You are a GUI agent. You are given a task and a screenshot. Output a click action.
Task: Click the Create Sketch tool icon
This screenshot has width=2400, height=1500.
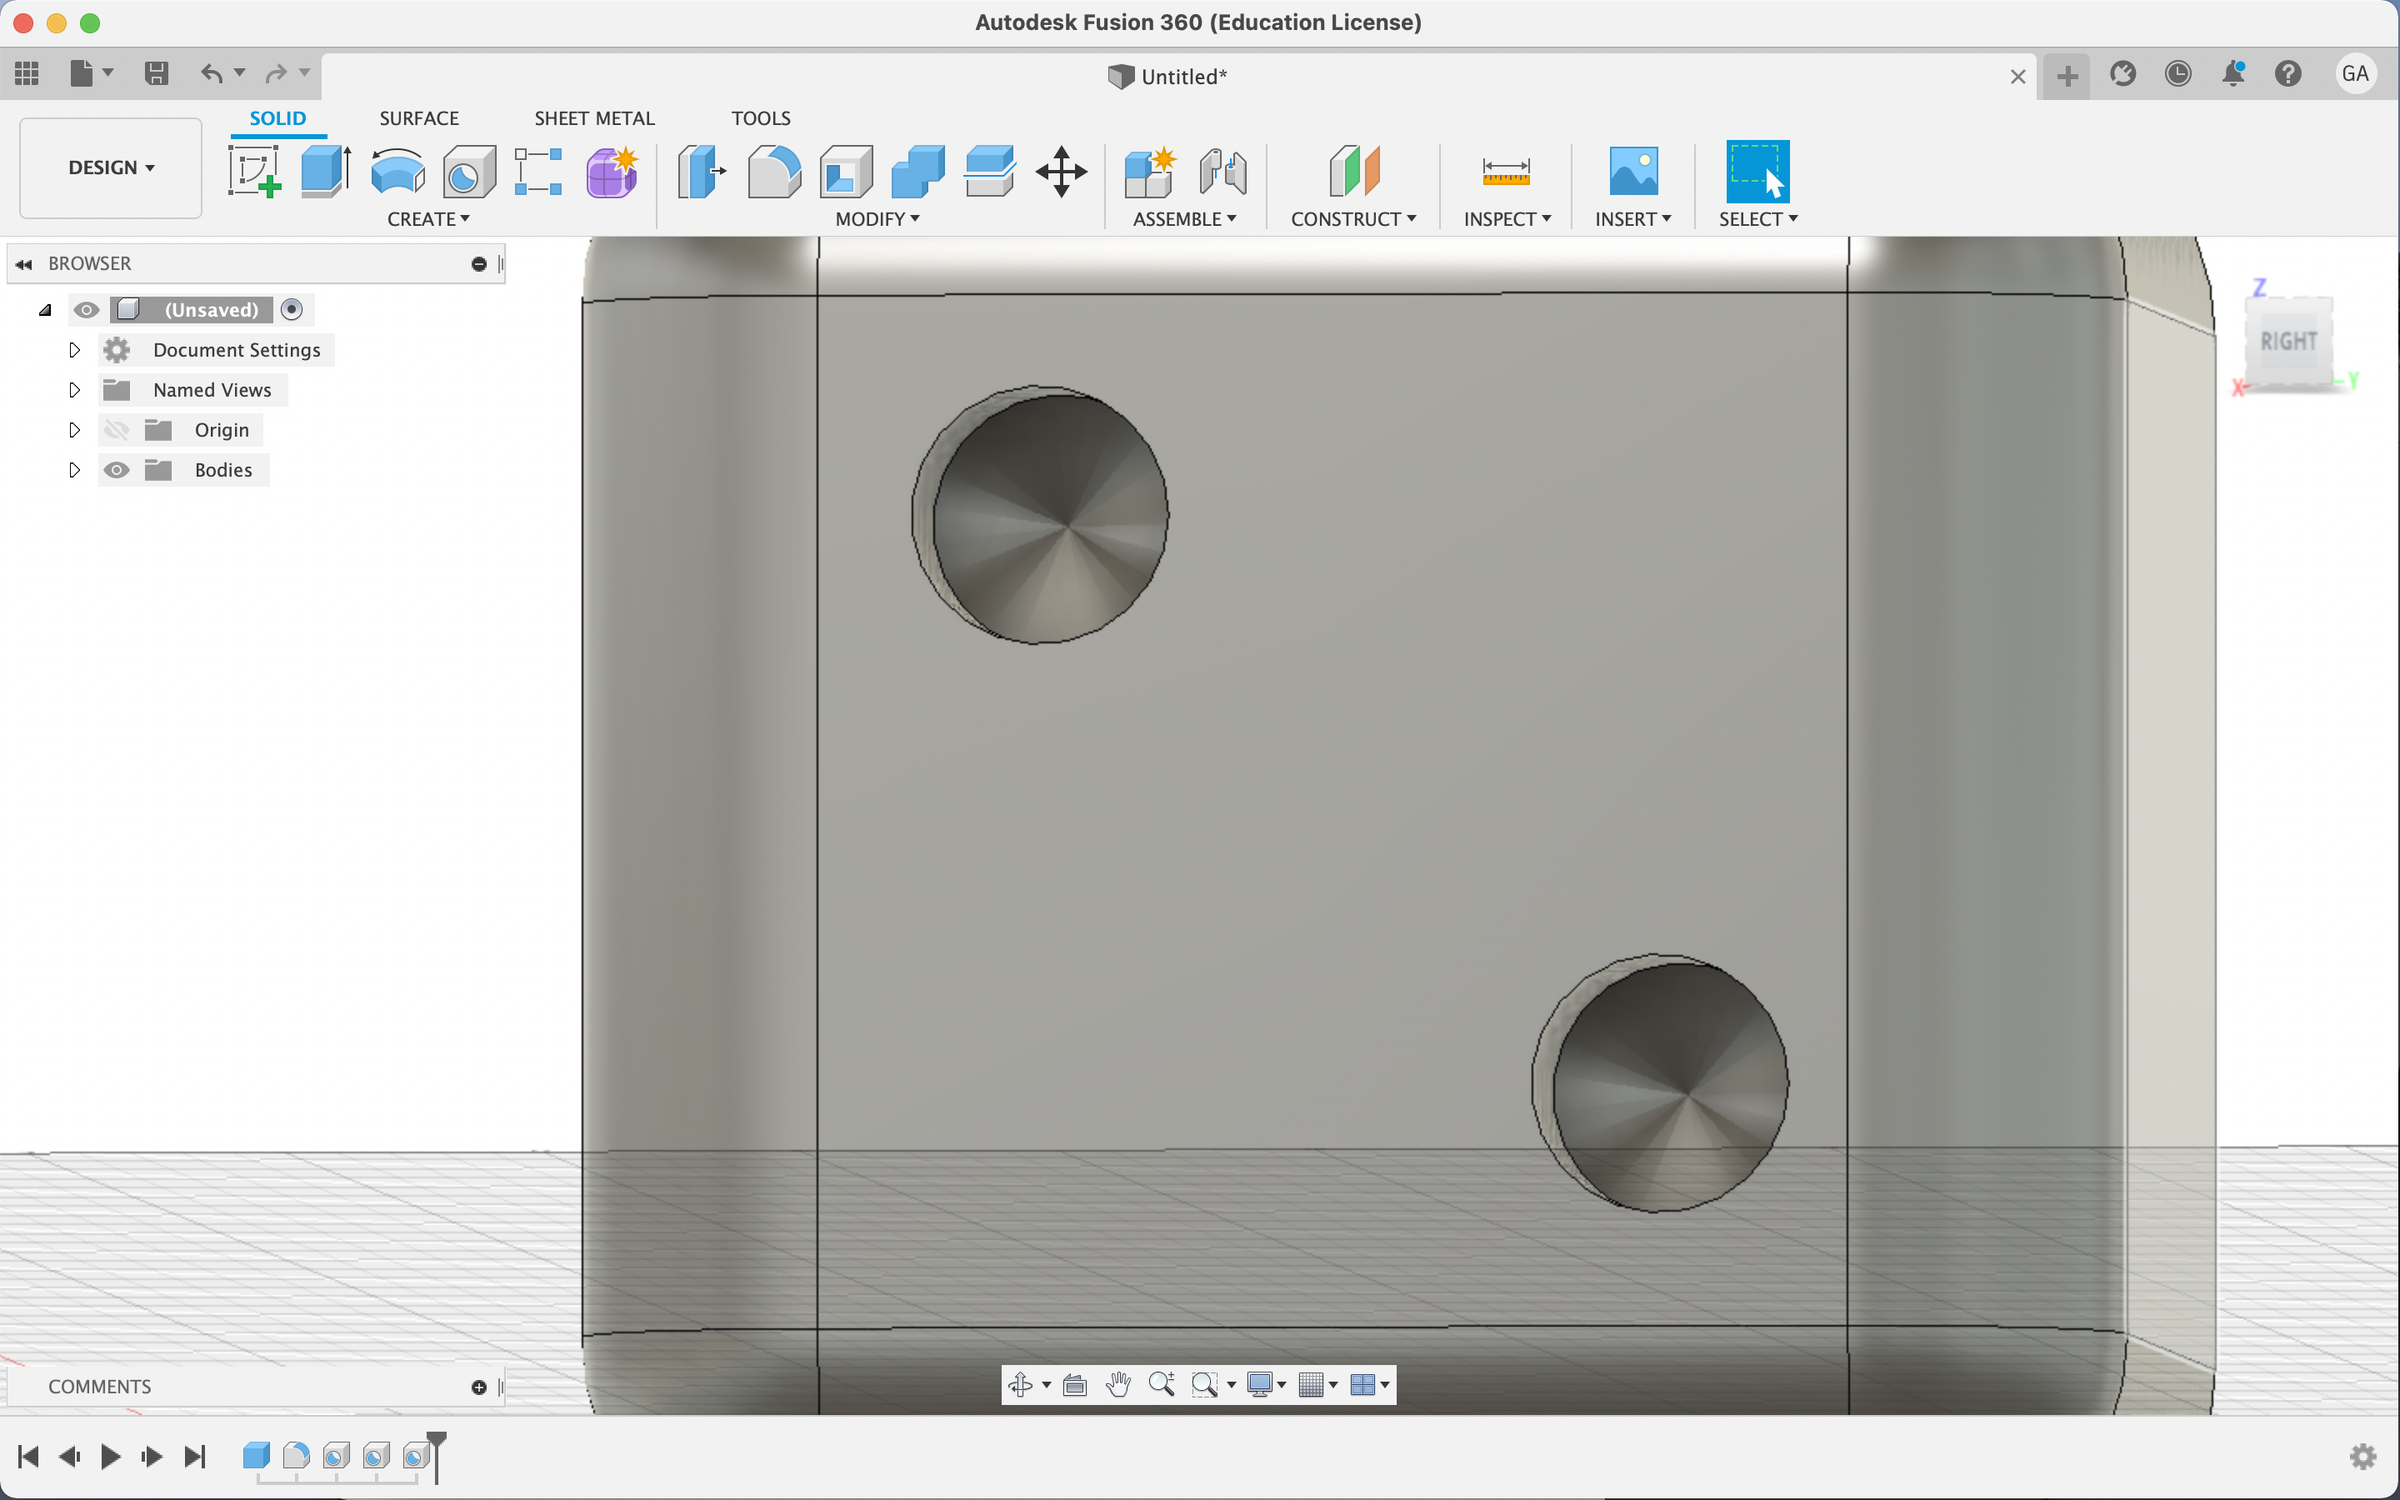click(x=254, y=170)
